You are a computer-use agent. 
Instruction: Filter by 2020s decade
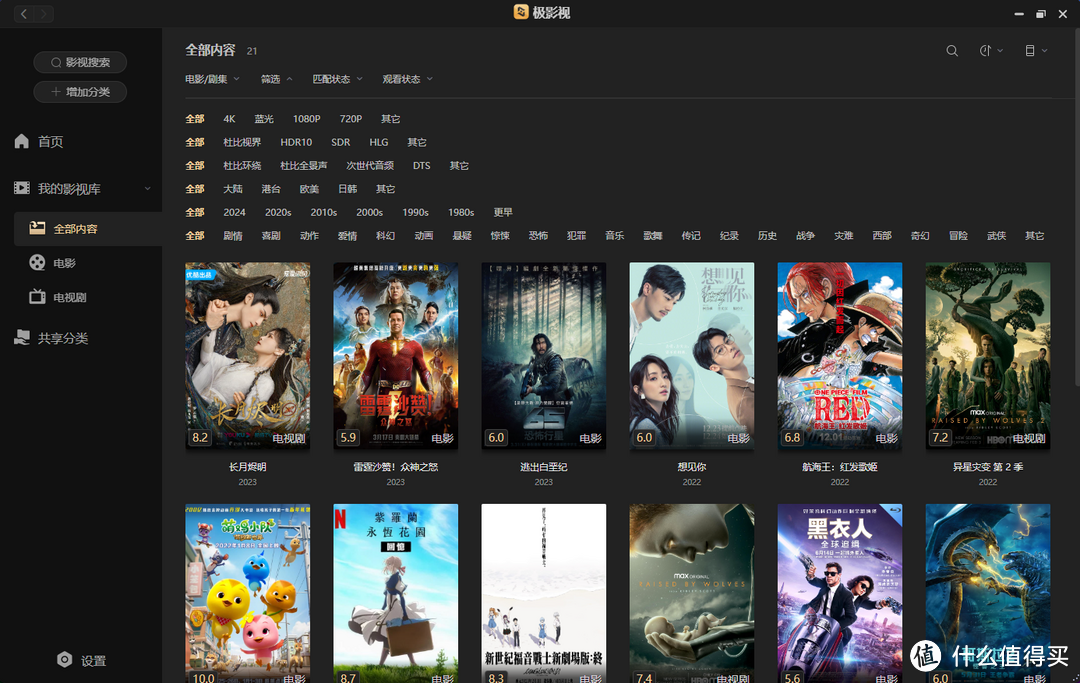pyautogui.click(x=278, y=213)
